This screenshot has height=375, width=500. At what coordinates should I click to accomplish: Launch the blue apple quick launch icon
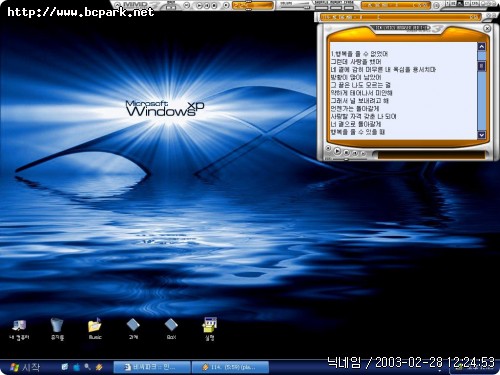[77, 367]
